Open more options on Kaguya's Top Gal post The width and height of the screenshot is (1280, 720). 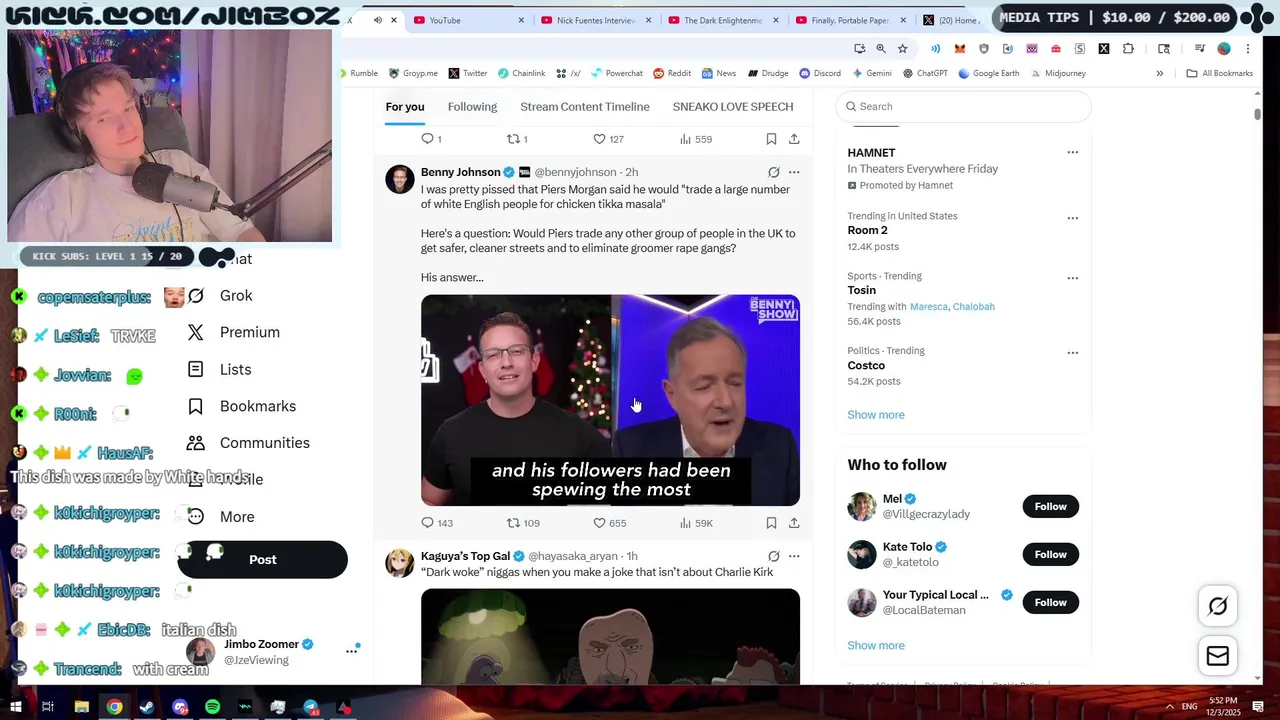pos(794,556)
